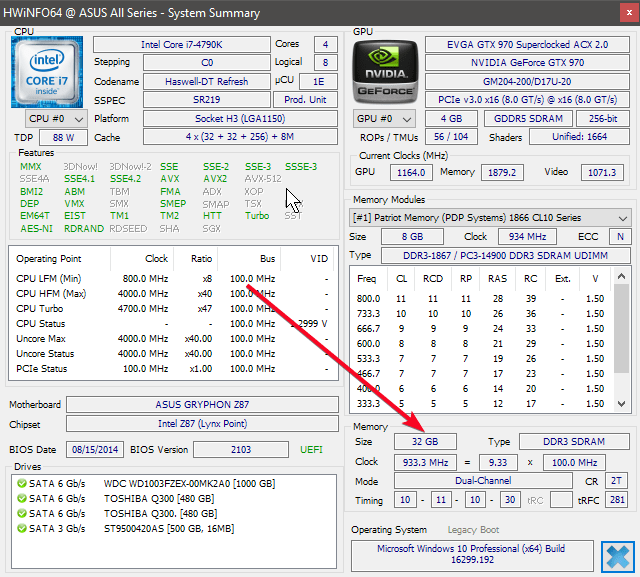Click the blue X close icon at bottom right

coord(617,556)
